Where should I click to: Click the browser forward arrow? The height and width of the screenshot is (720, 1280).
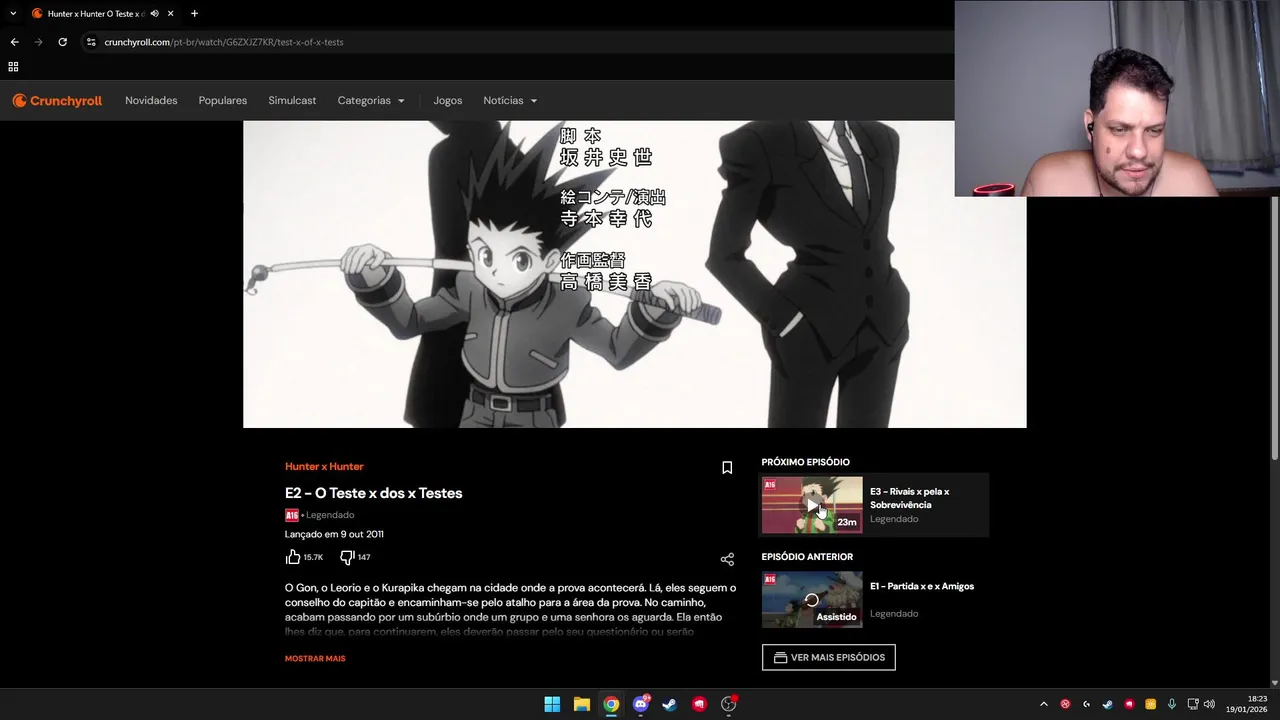coord(38,42)
